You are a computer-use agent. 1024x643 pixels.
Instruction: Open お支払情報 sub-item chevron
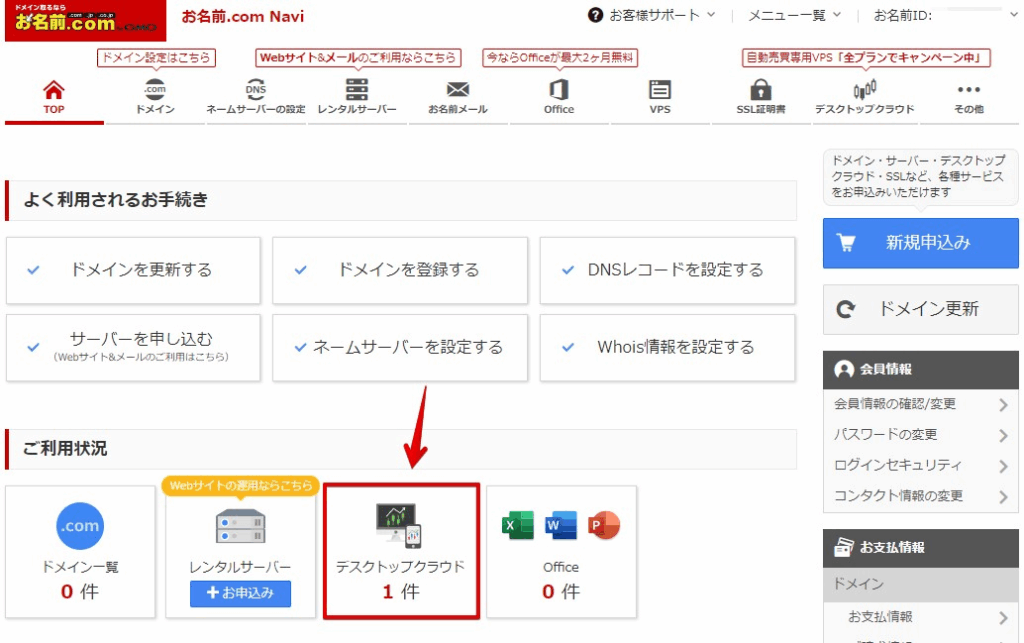[1003, 617]
